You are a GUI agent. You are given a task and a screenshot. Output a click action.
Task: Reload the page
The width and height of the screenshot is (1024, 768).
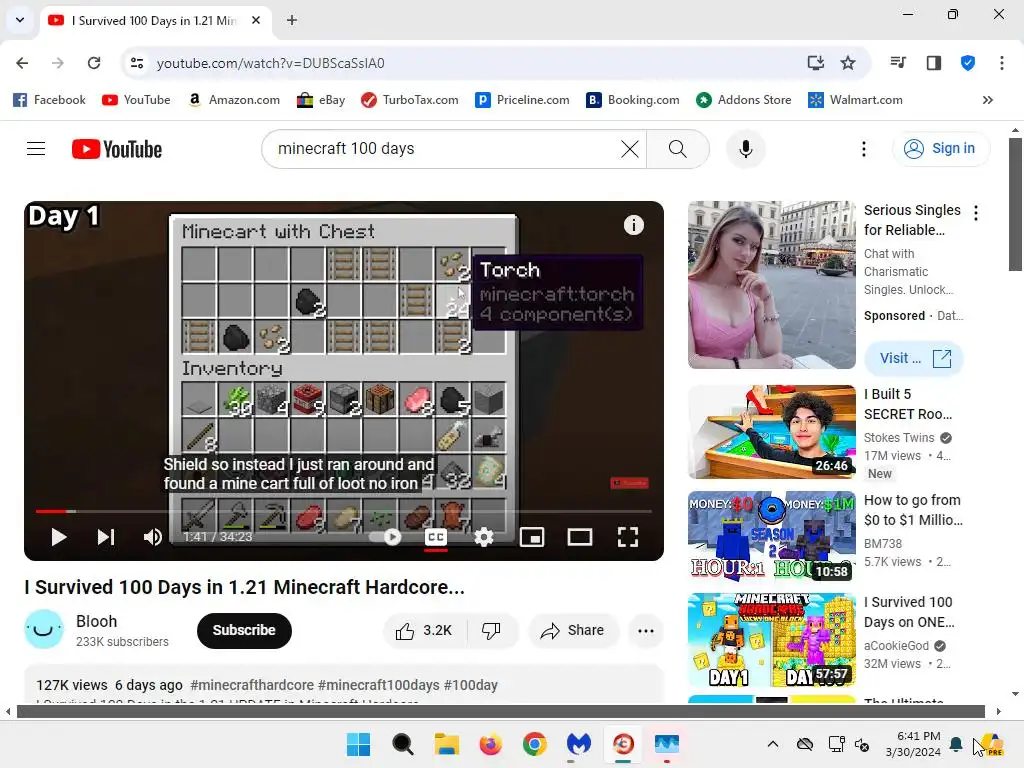(x=94, y=63)
